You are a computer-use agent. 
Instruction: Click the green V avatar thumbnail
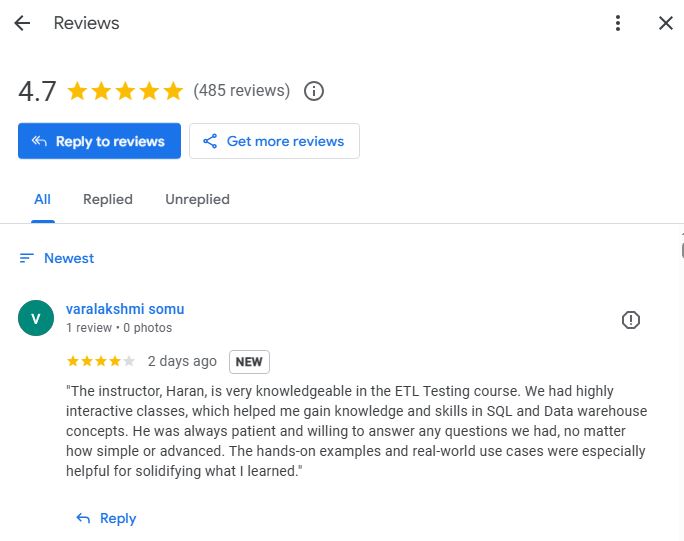pos(36,318)
